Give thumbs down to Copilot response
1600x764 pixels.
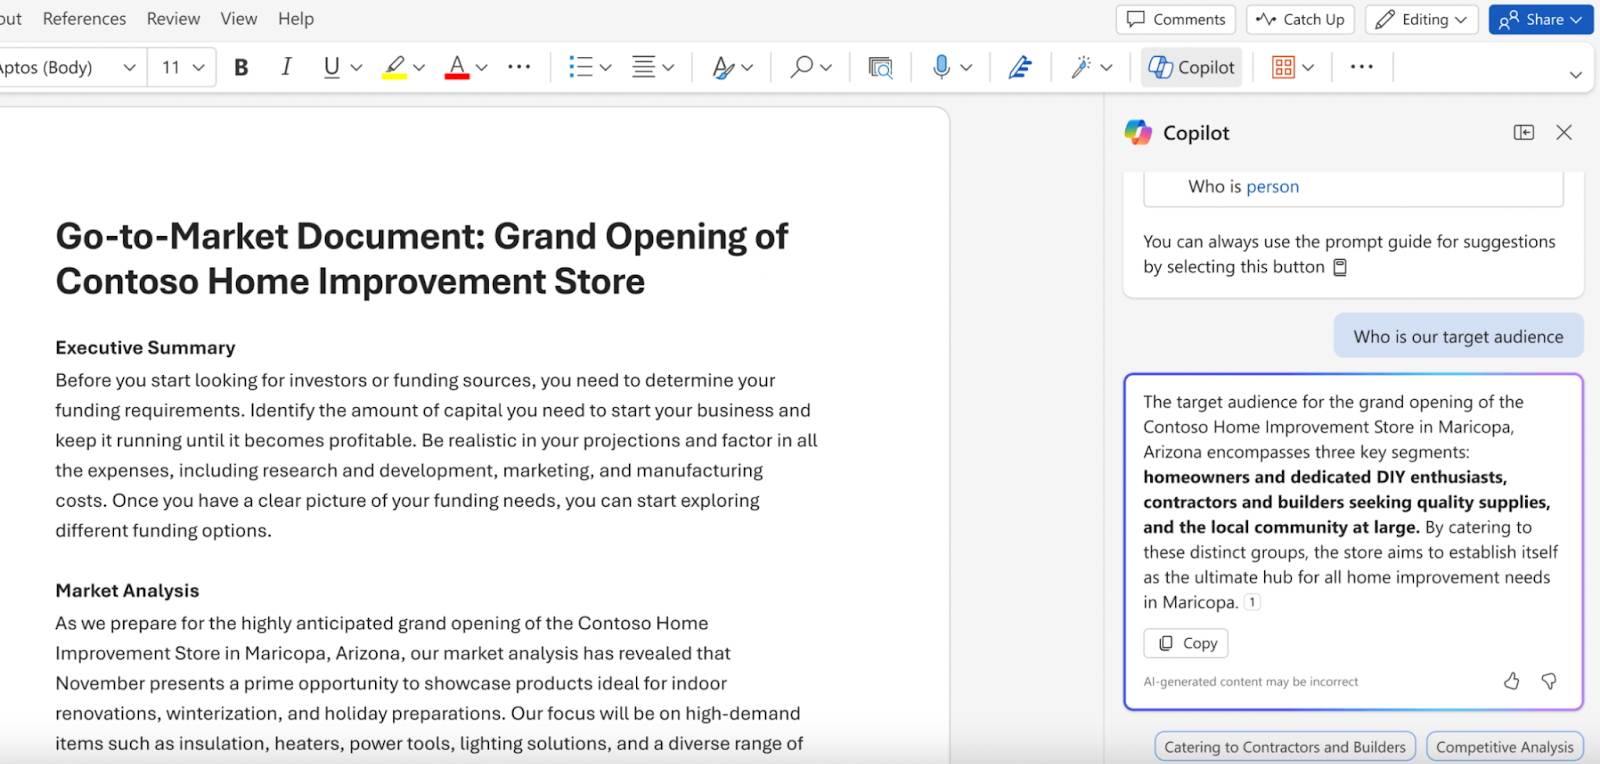[x=1549, y=681]
